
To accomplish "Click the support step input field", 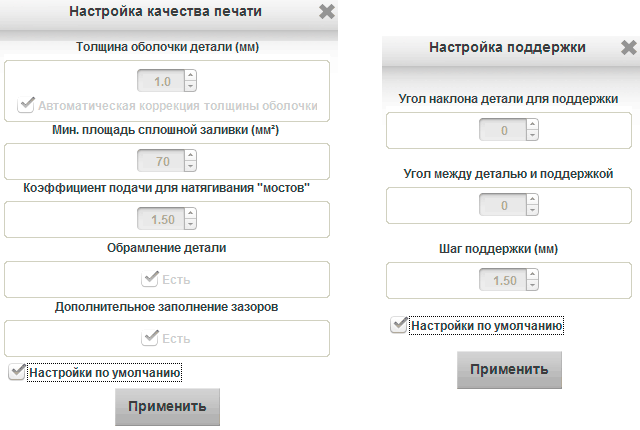I will [503, 280].
